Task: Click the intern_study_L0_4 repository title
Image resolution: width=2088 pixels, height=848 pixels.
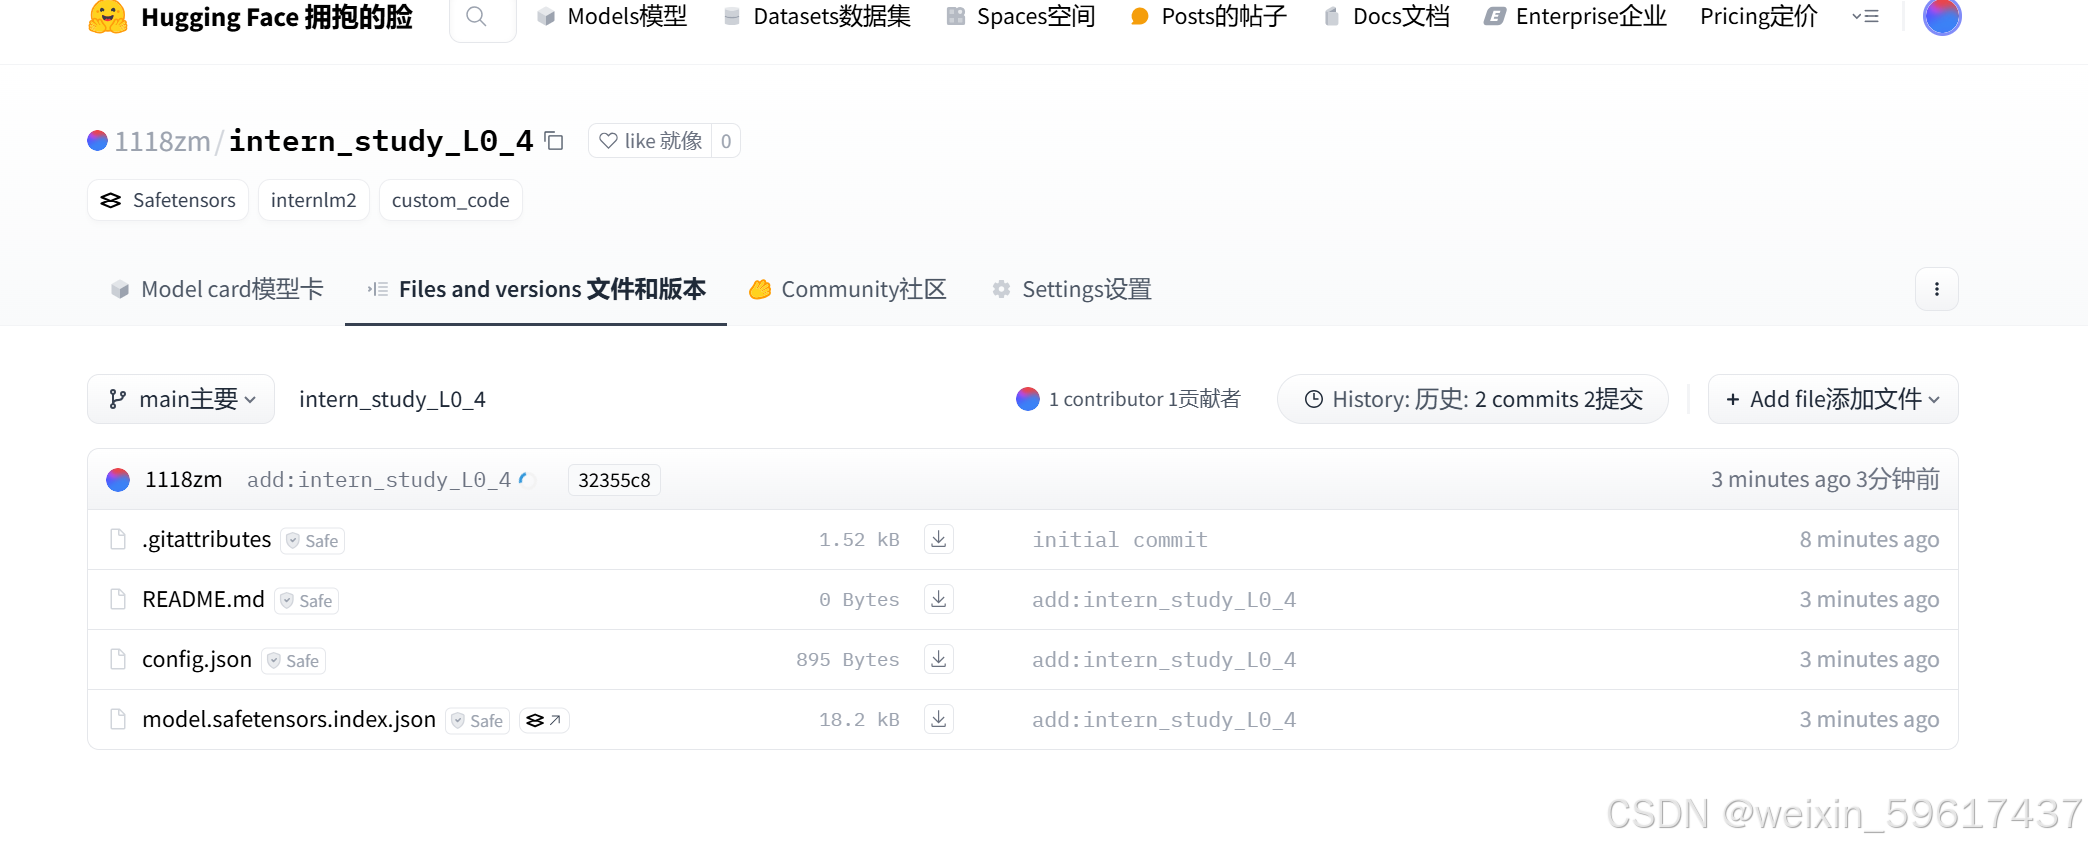Action: 381,141
